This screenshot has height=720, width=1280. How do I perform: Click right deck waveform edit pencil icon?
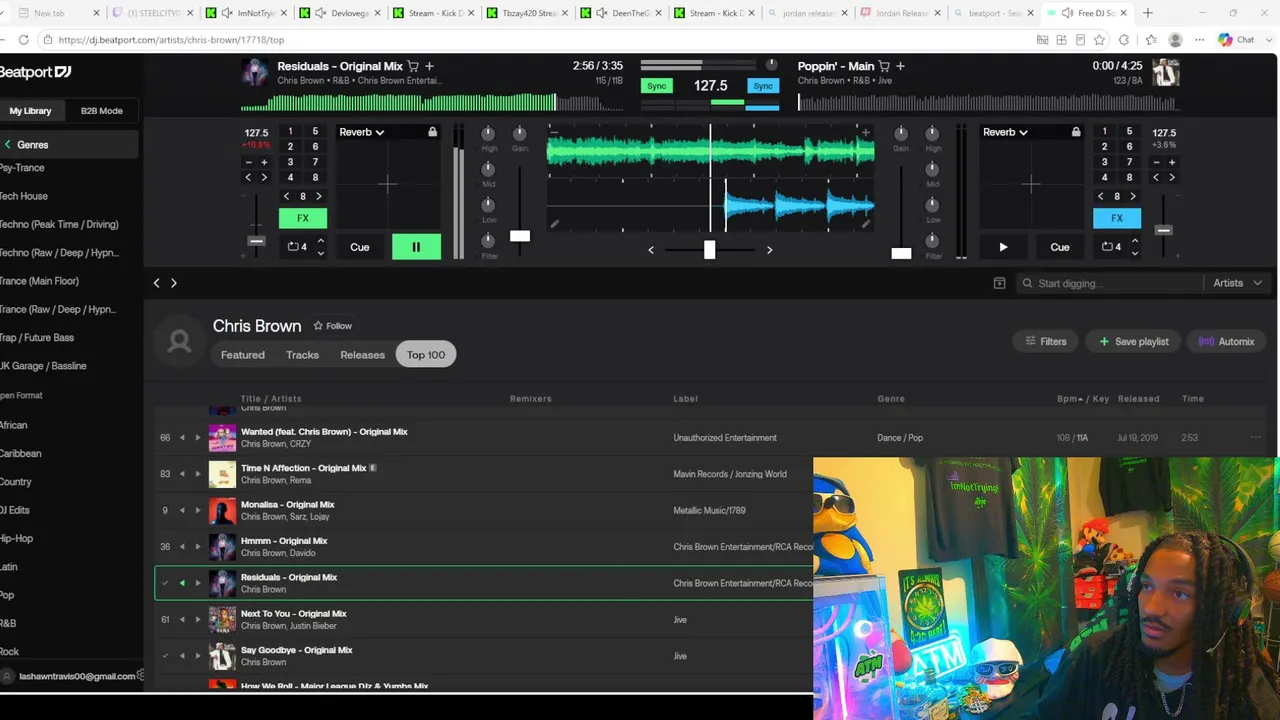coord(866,224)
